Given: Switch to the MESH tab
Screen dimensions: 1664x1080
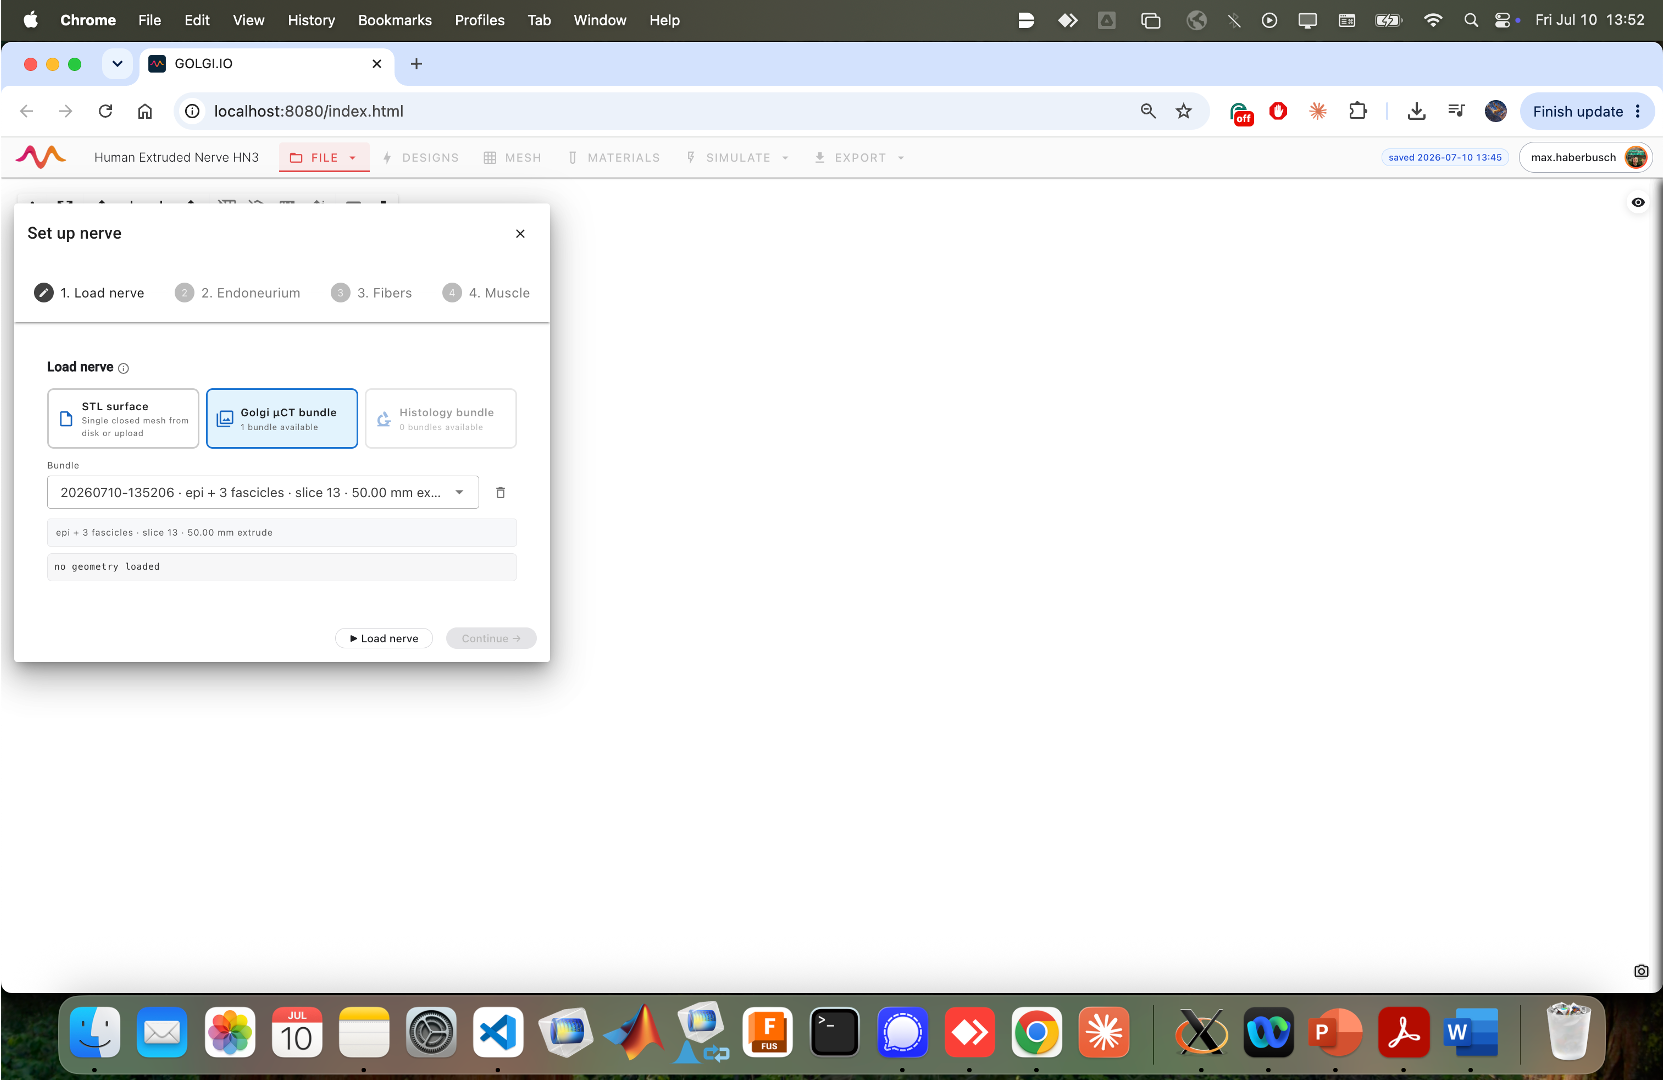Looking at the screenshot, I should (x=512, y=158).
